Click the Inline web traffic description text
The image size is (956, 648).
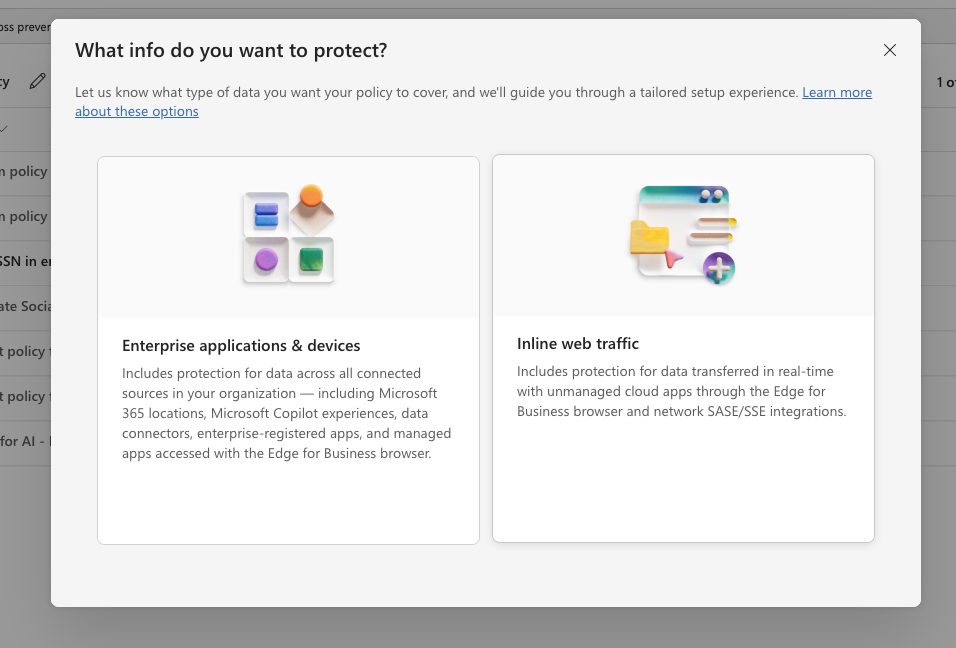tap(681, 391)
